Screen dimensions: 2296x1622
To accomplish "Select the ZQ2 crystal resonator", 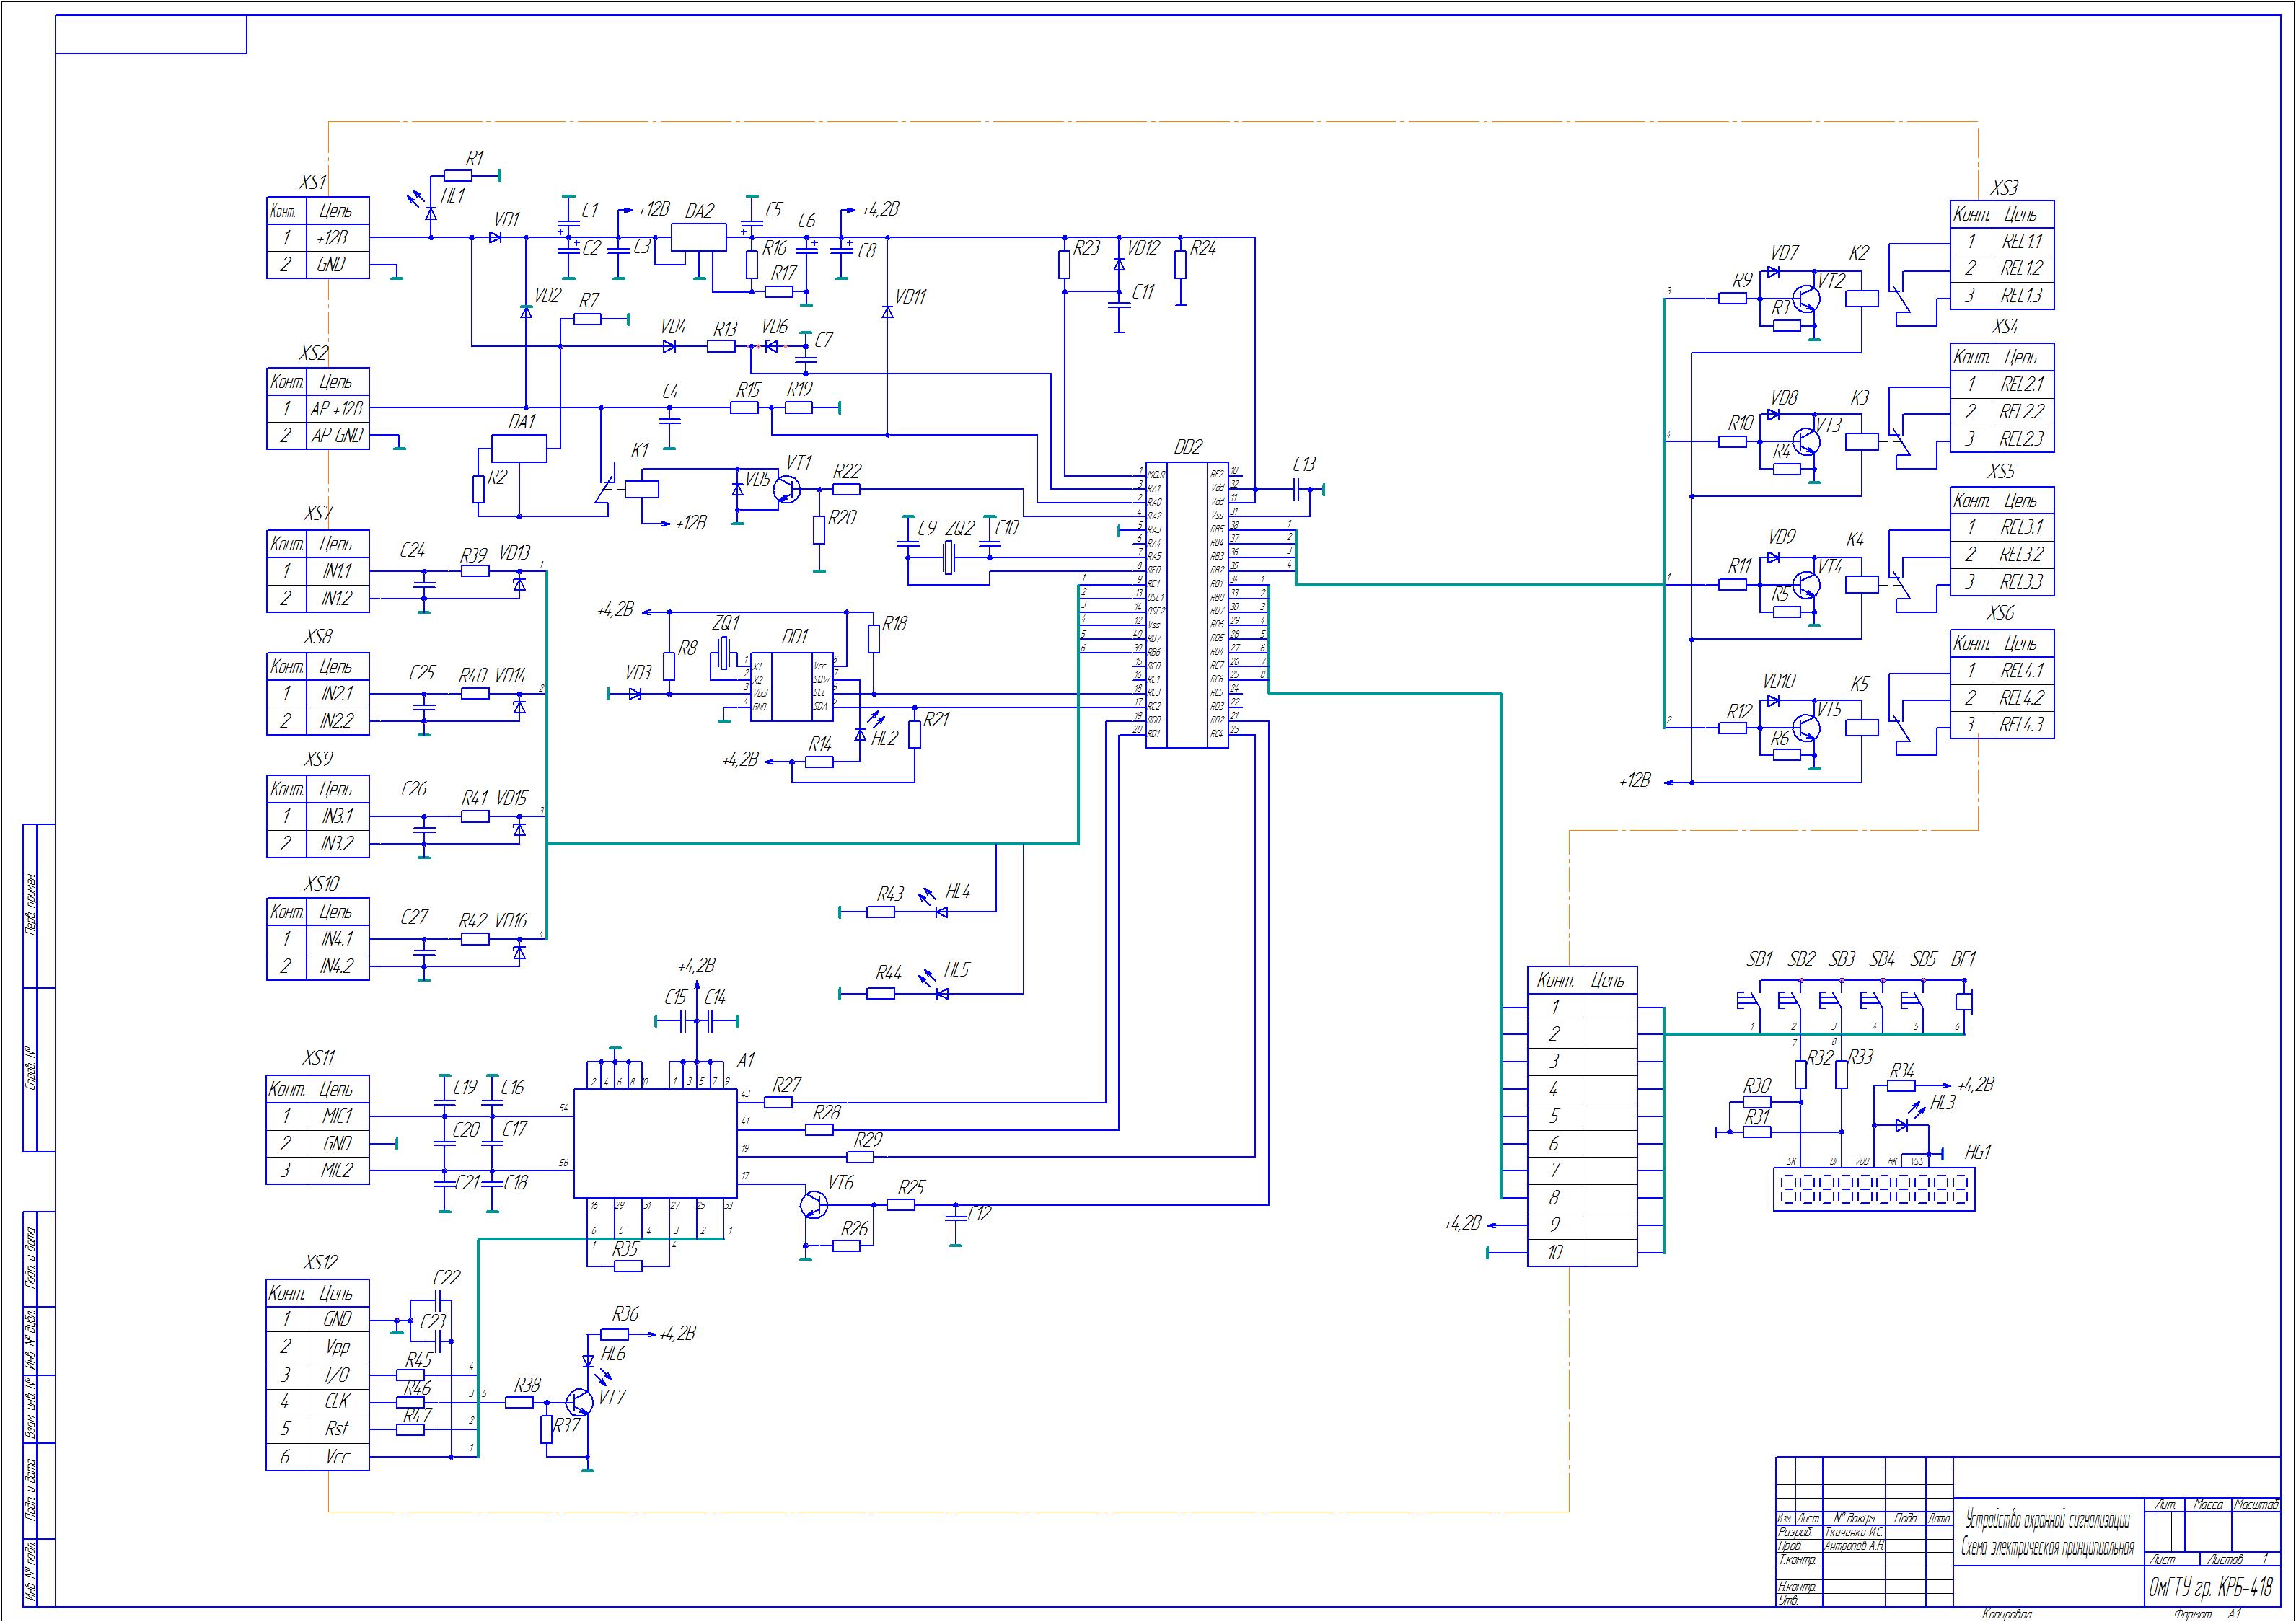I will (x=949, y=558).
